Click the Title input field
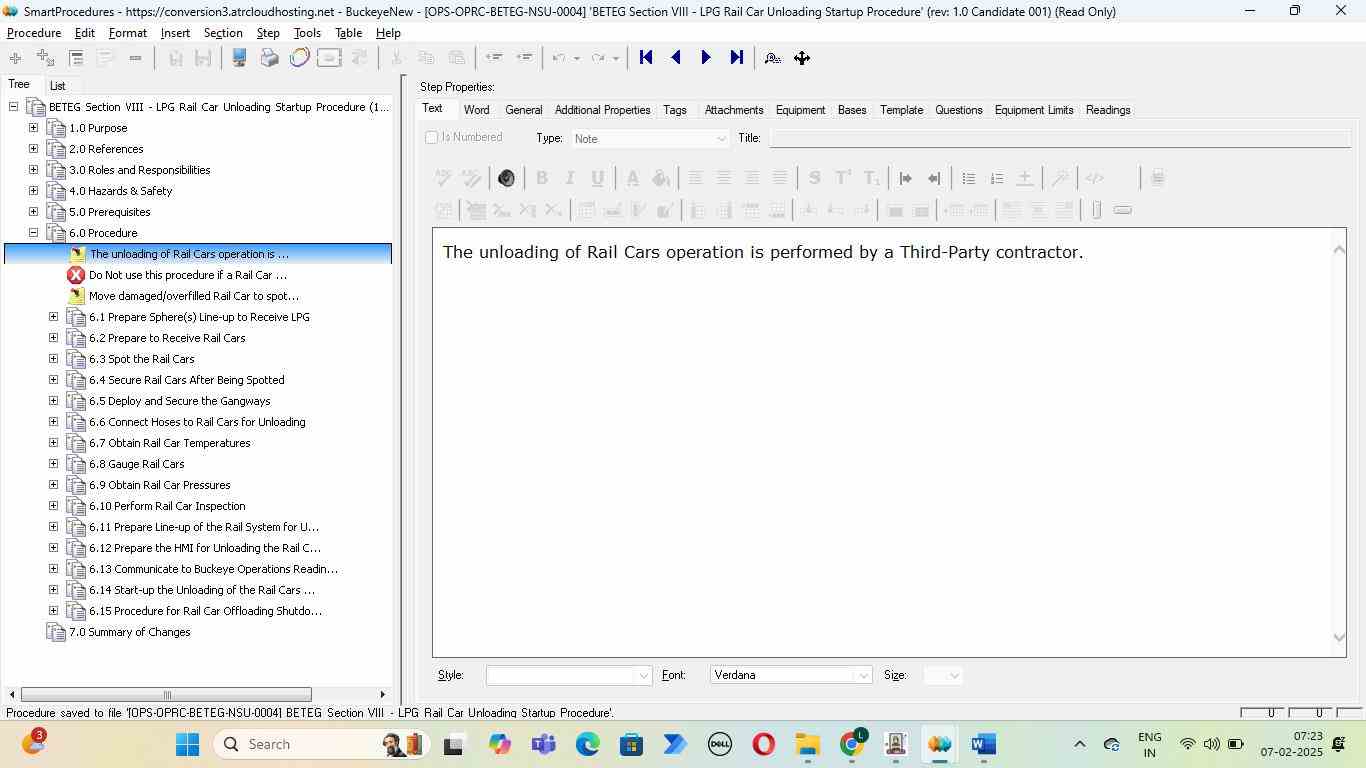Viewport: 1366px width, 768px height. pos(1059,138)
